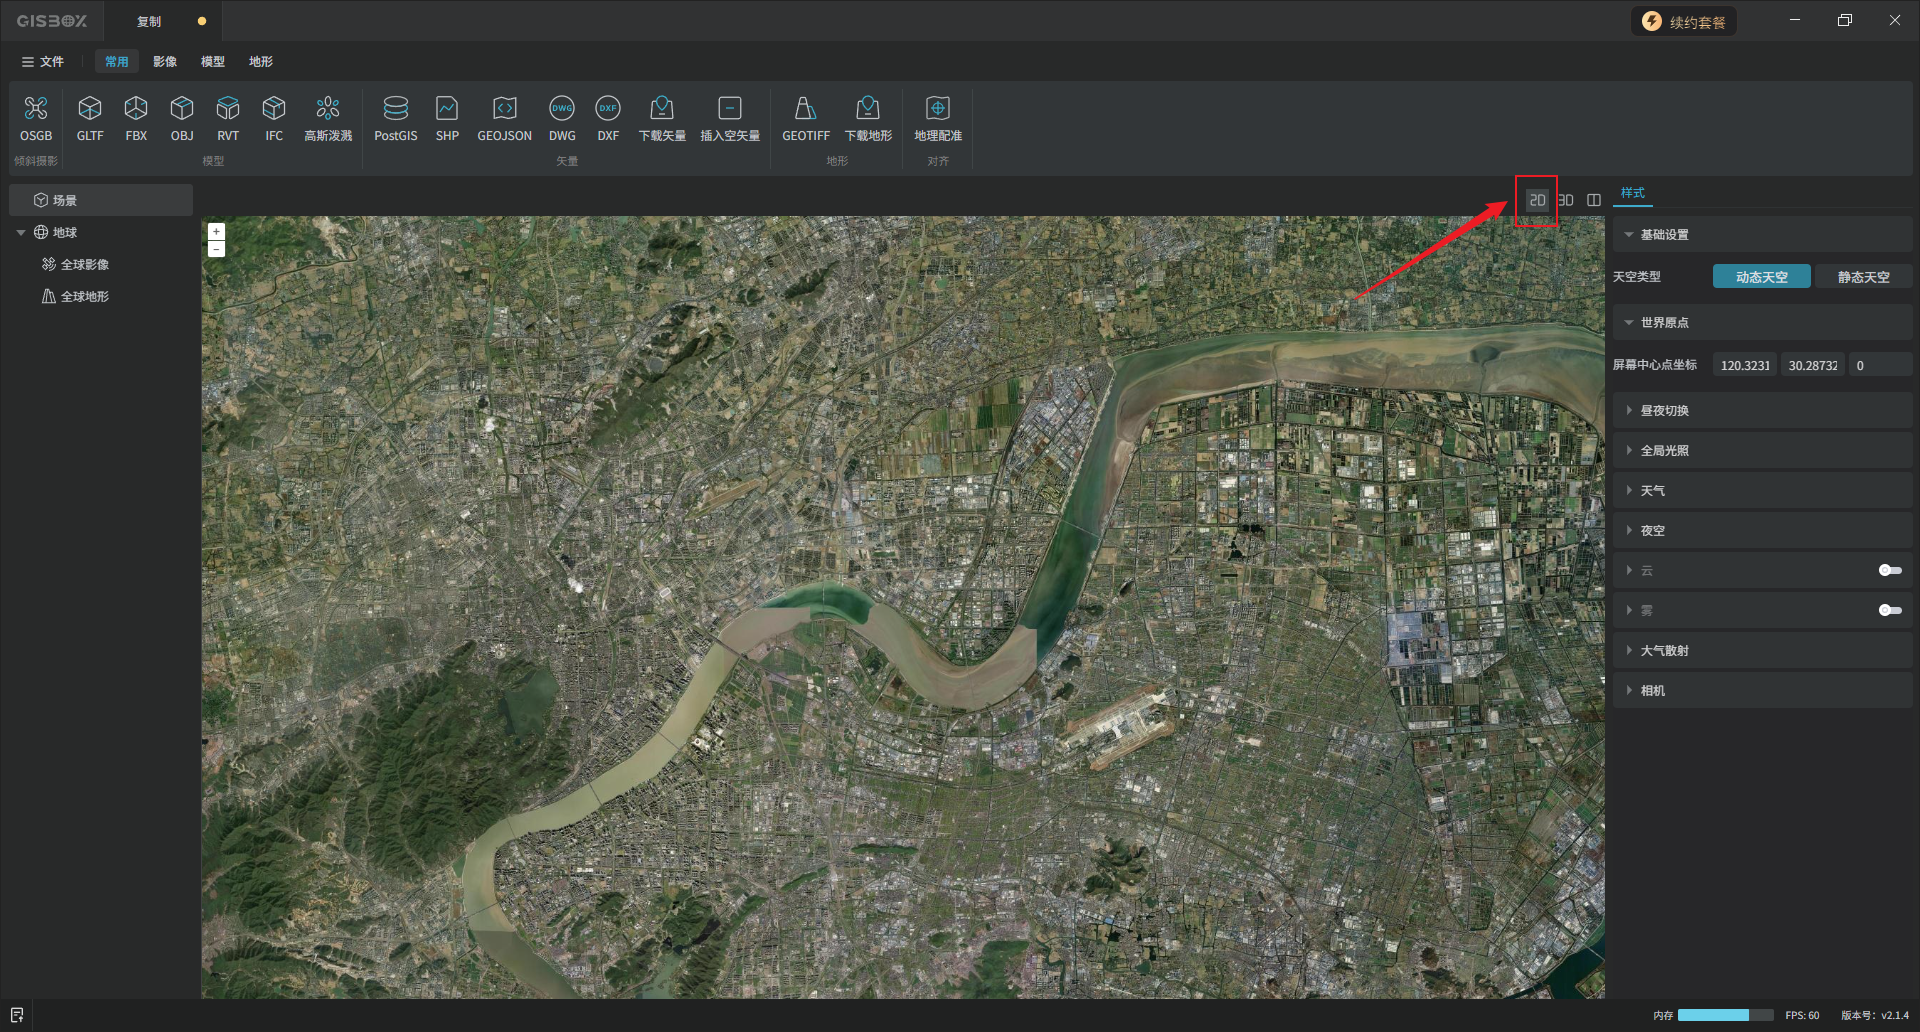The width and height of the screenshot is (1920, 1032).
Task: Expand the 昼夜切换 section
Action: click(1664, 411)
